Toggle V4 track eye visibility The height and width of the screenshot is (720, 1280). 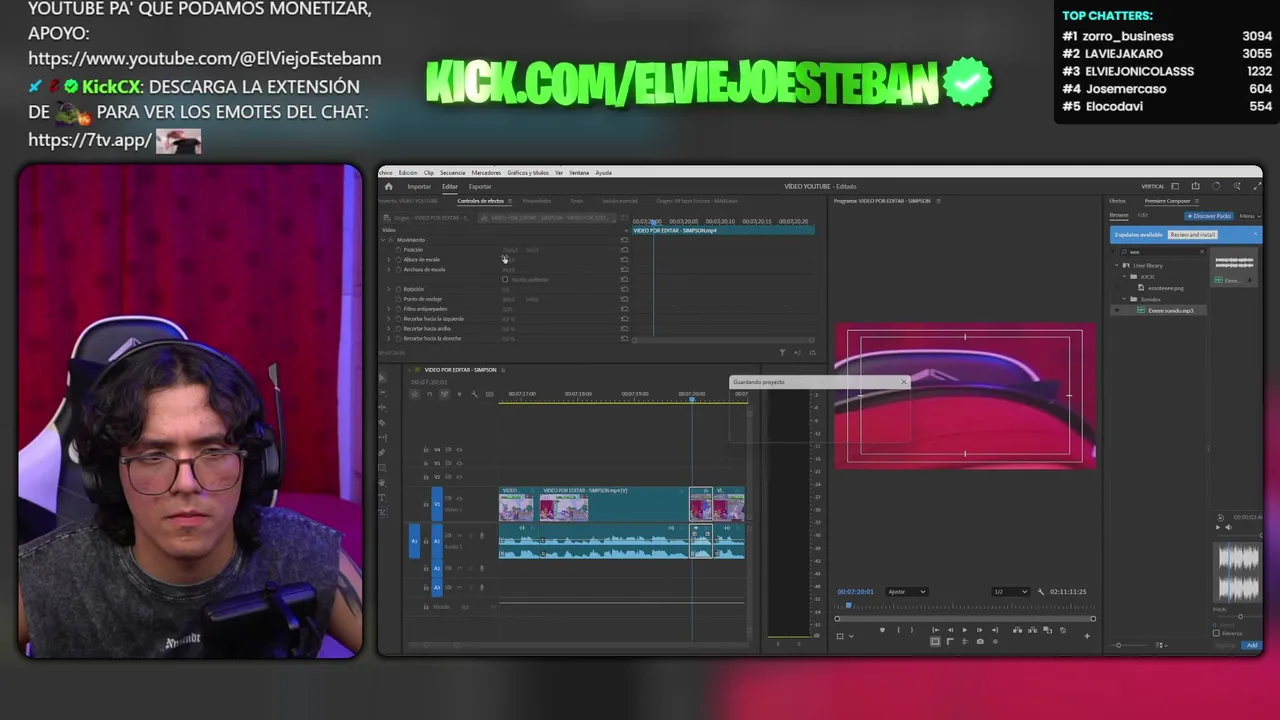[x=459, y=449]
